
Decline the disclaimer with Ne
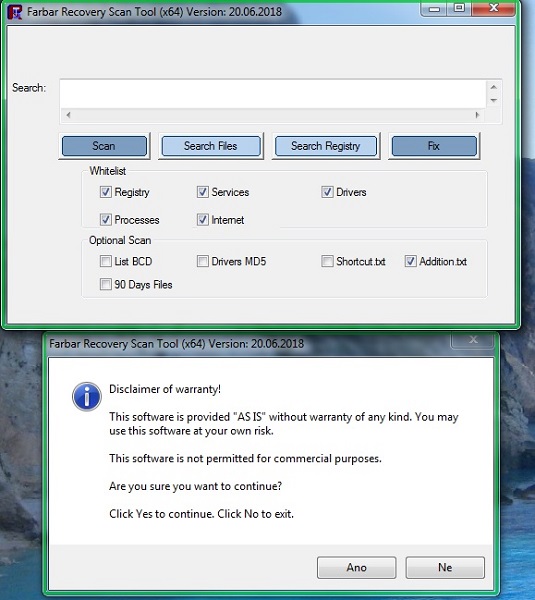[x=445, y=567]
